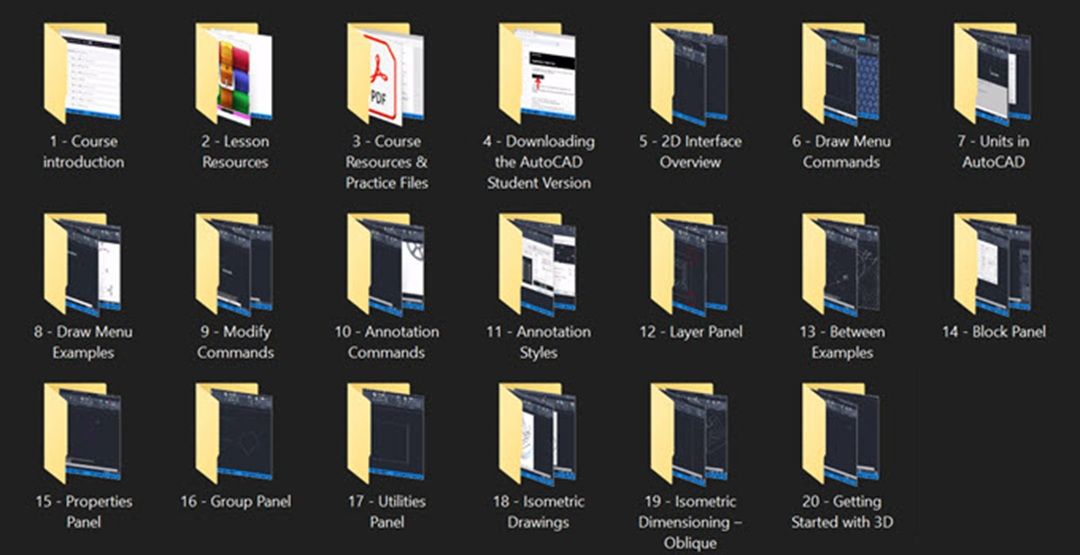Viewport: 1080px width, 555px height.
Task: Open the '1 - Course introduction' folder icon
Action: click(83, 72)
